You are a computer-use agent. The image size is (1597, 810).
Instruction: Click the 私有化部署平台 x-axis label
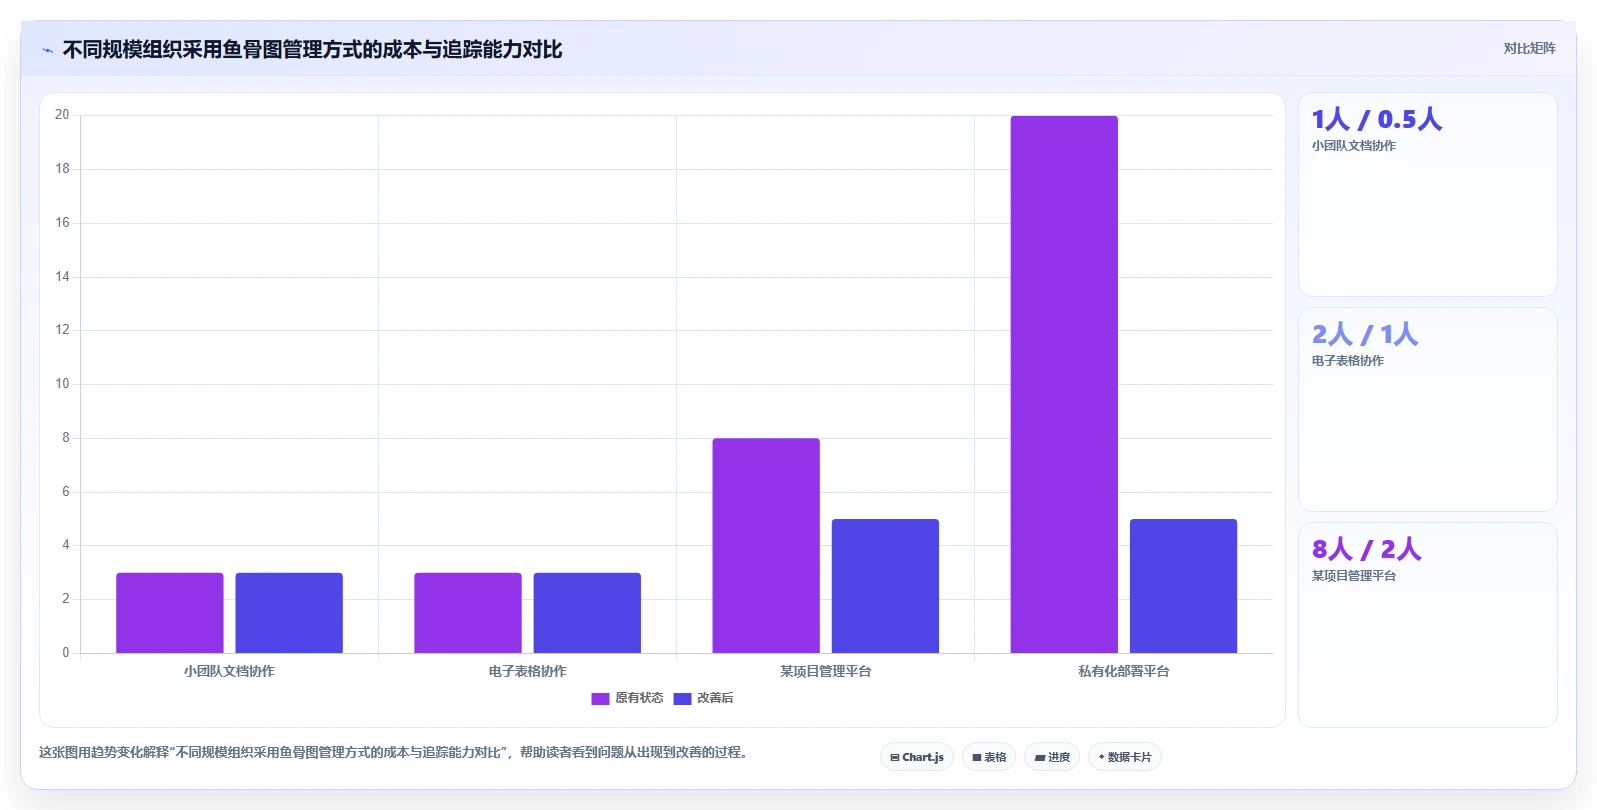[1123, 671]
